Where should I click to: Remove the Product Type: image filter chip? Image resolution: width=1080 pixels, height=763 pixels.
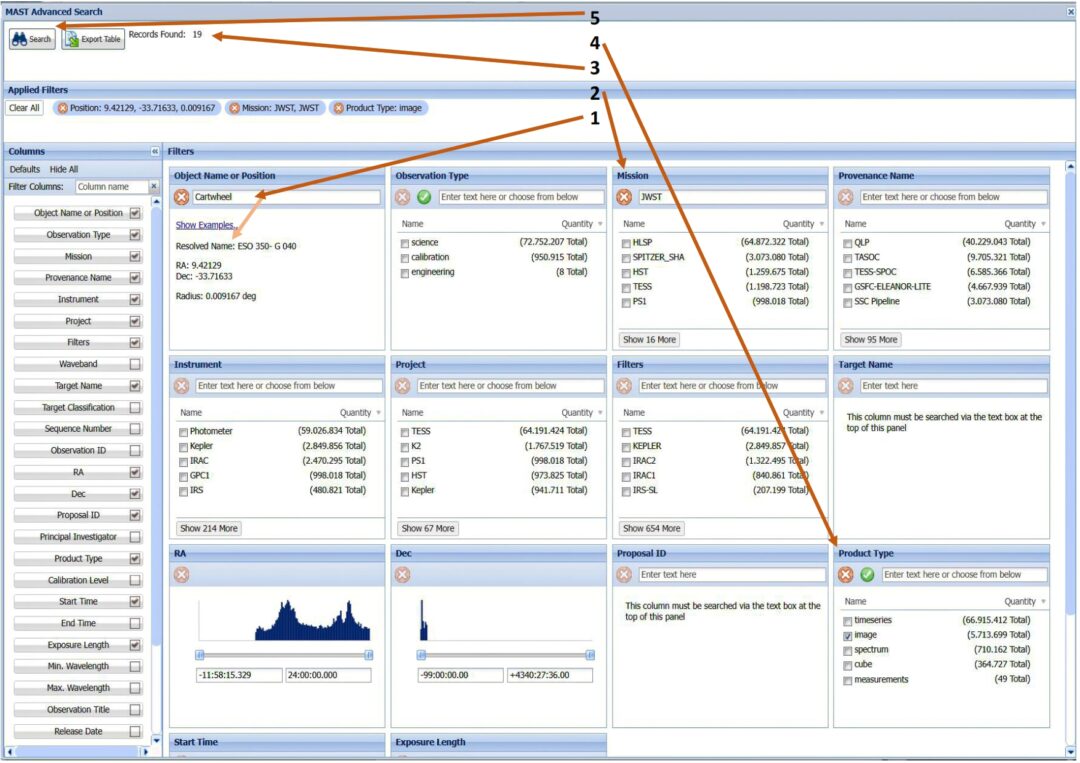click(338, 108)
